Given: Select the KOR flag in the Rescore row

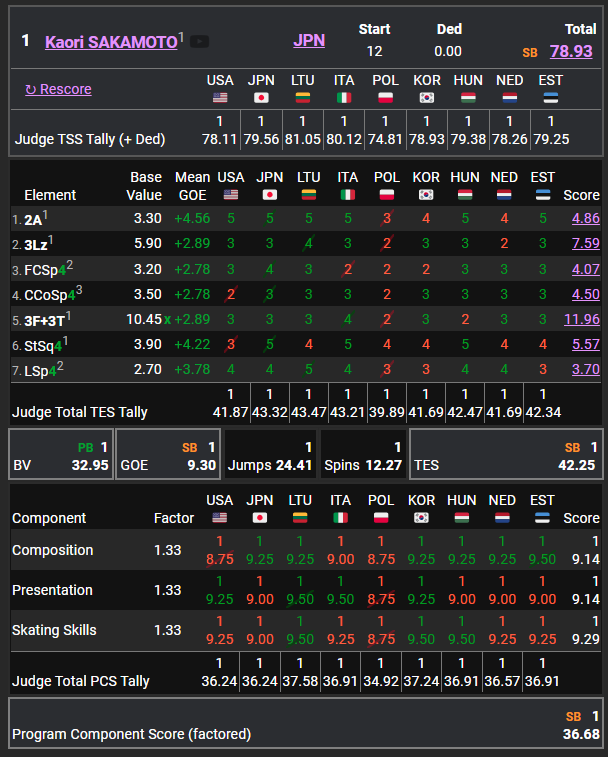Looking at the screenshot, I should tap(426, 98).
